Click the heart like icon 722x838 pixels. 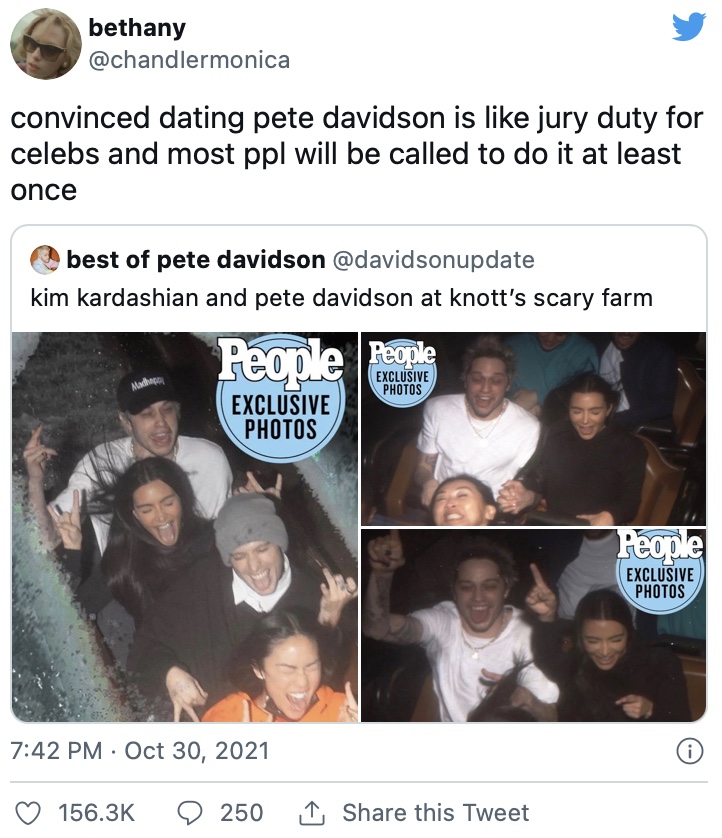point(28,813)
